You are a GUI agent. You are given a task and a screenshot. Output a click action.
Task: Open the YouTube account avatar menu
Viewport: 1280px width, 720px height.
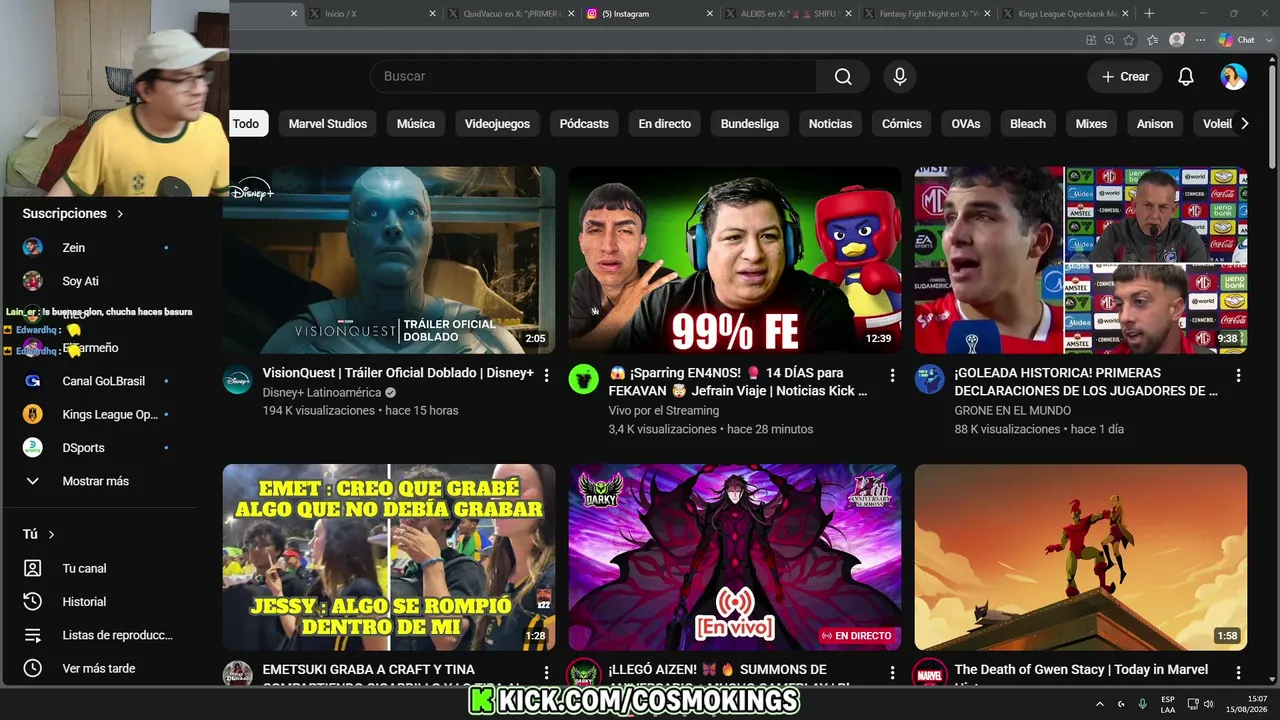(1234, 76)
